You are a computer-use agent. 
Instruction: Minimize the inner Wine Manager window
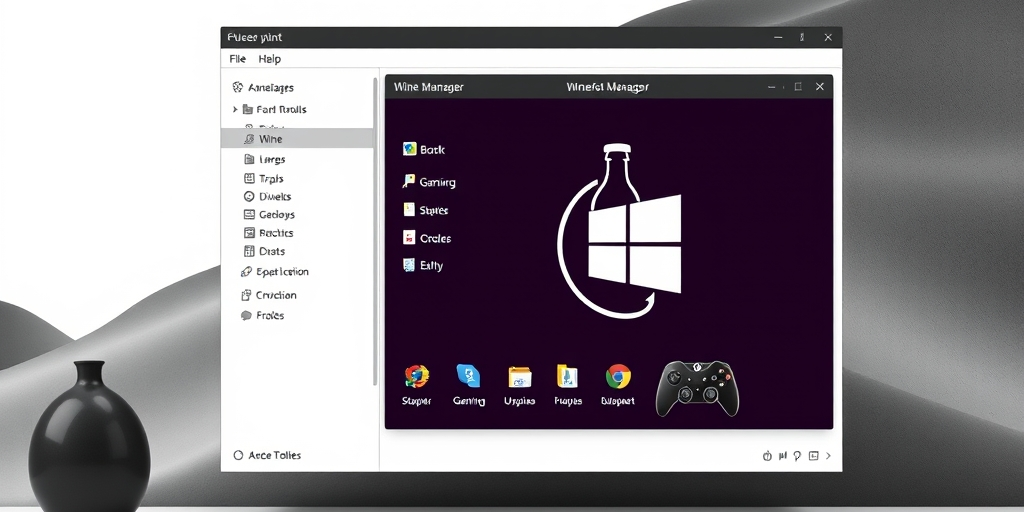click(773, 87)
